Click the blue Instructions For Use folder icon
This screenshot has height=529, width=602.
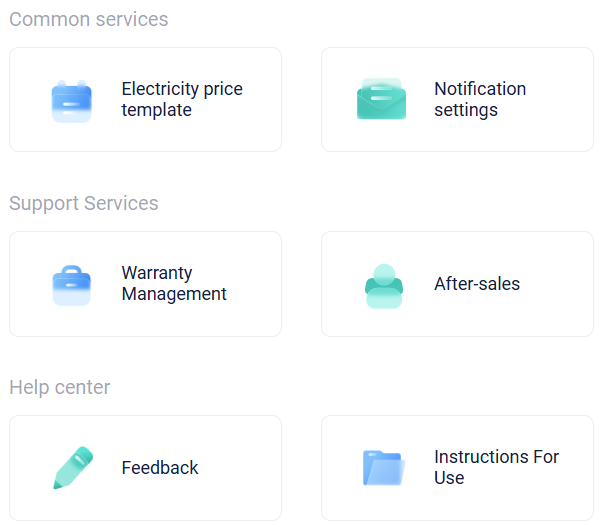pyautogui.click(x=382, y=468)
